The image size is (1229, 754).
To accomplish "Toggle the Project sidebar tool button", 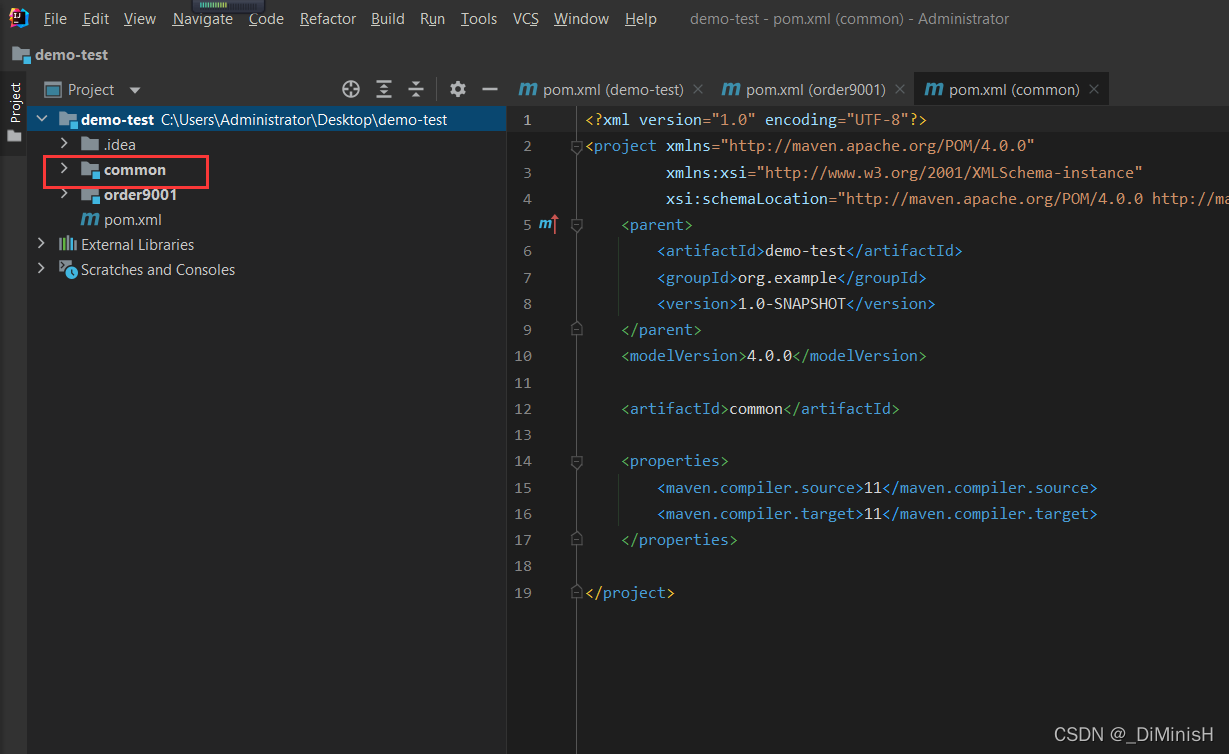I will [14, 102].
